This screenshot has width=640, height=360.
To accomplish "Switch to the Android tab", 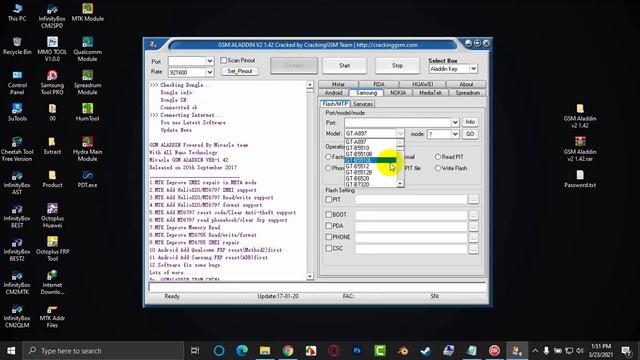I will pyautogui.click(x=333, y=93).
